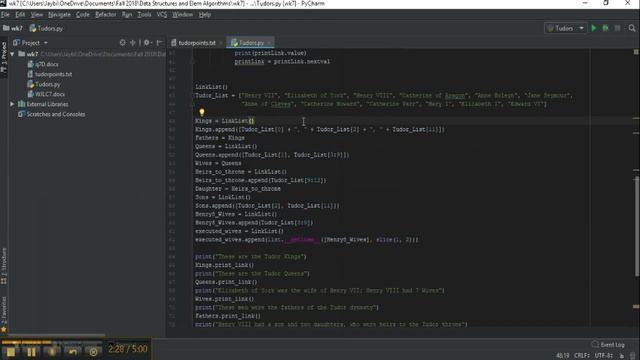Click the lock read-only status icon
640x360 pixels.
tap(622, 356)
